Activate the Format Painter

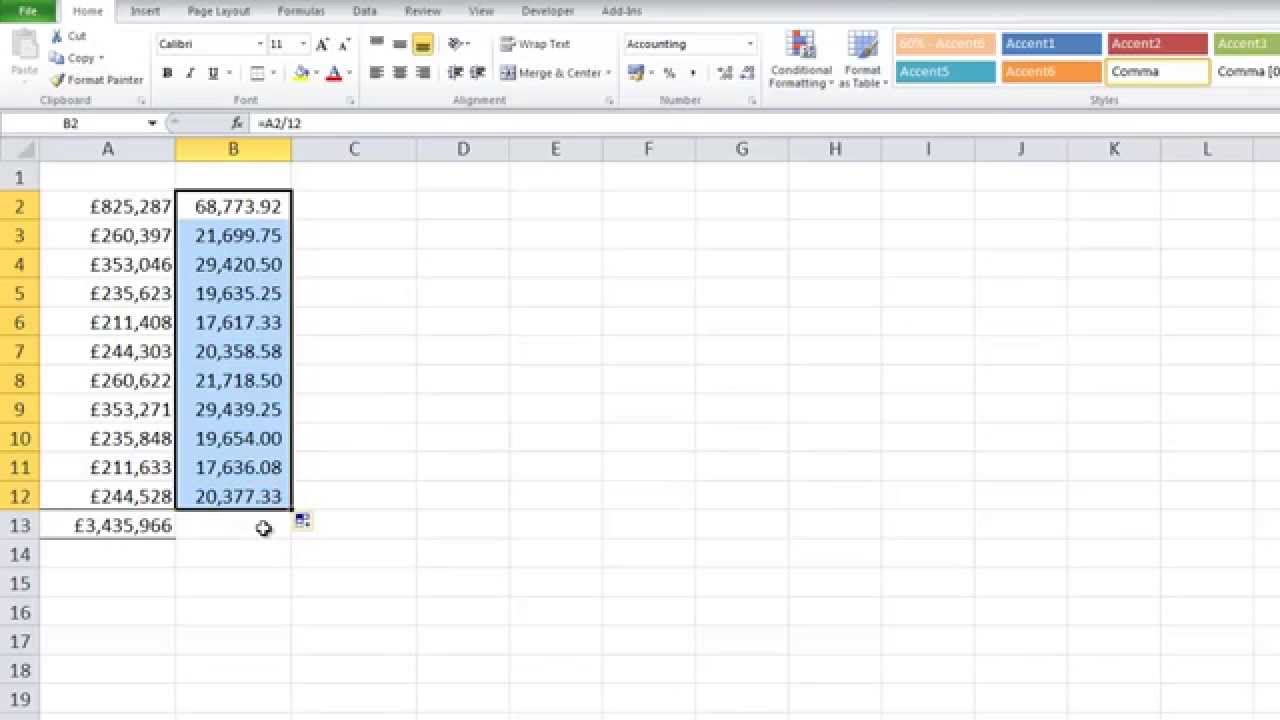97,80
